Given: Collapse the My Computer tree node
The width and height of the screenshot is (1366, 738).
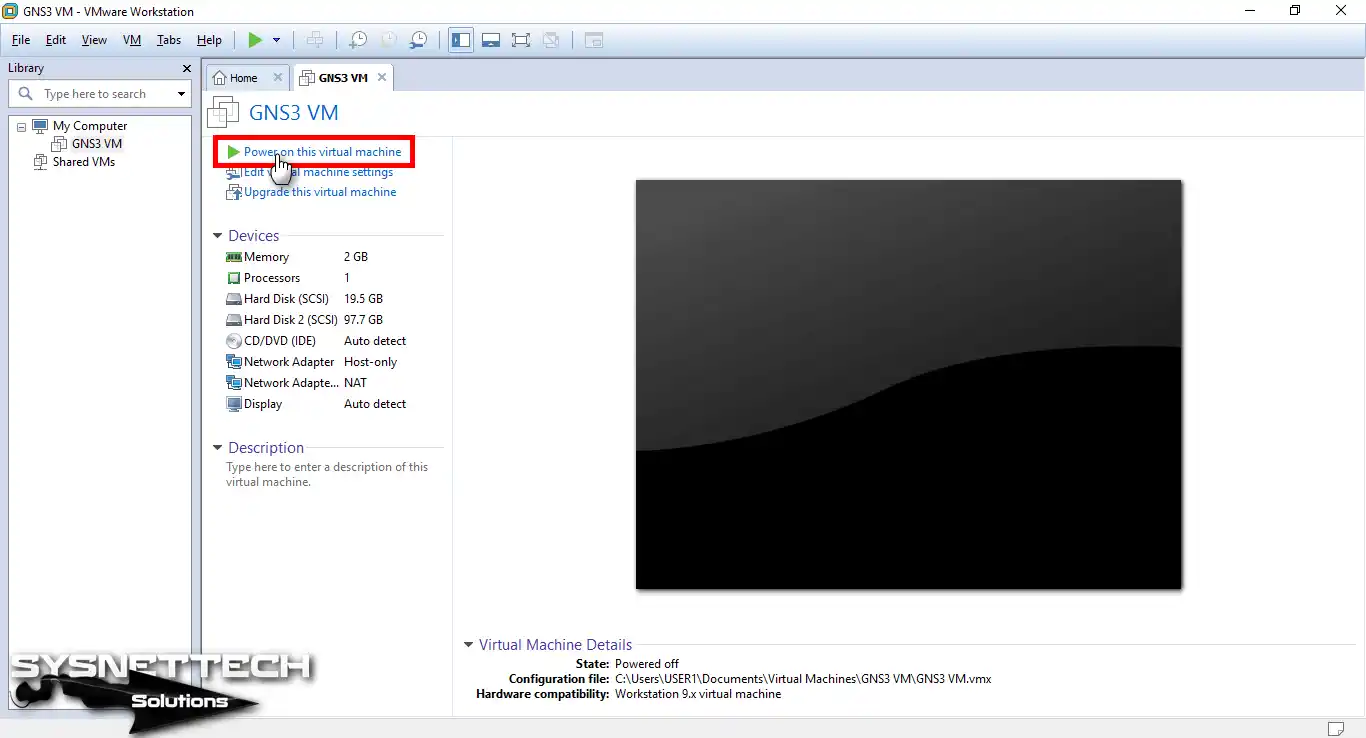Looking at the screenshot, I should tap(21, 127).
